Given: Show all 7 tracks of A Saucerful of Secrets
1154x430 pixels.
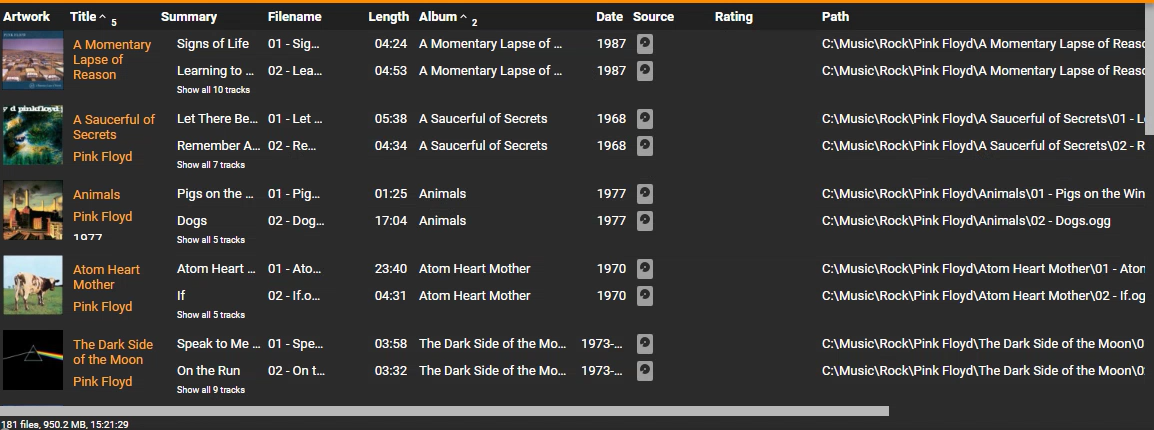Looking at the screenshot, I should [211, 165].
